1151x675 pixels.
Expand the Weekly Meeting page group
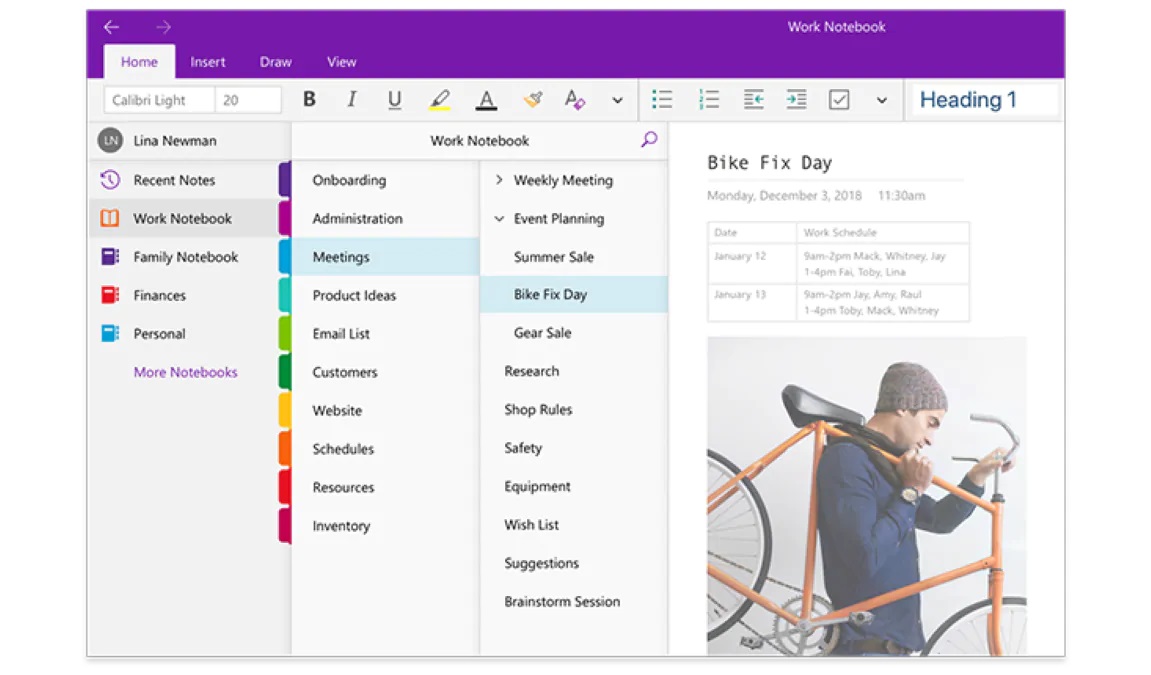pyautogui.click(x=499, y=180)
